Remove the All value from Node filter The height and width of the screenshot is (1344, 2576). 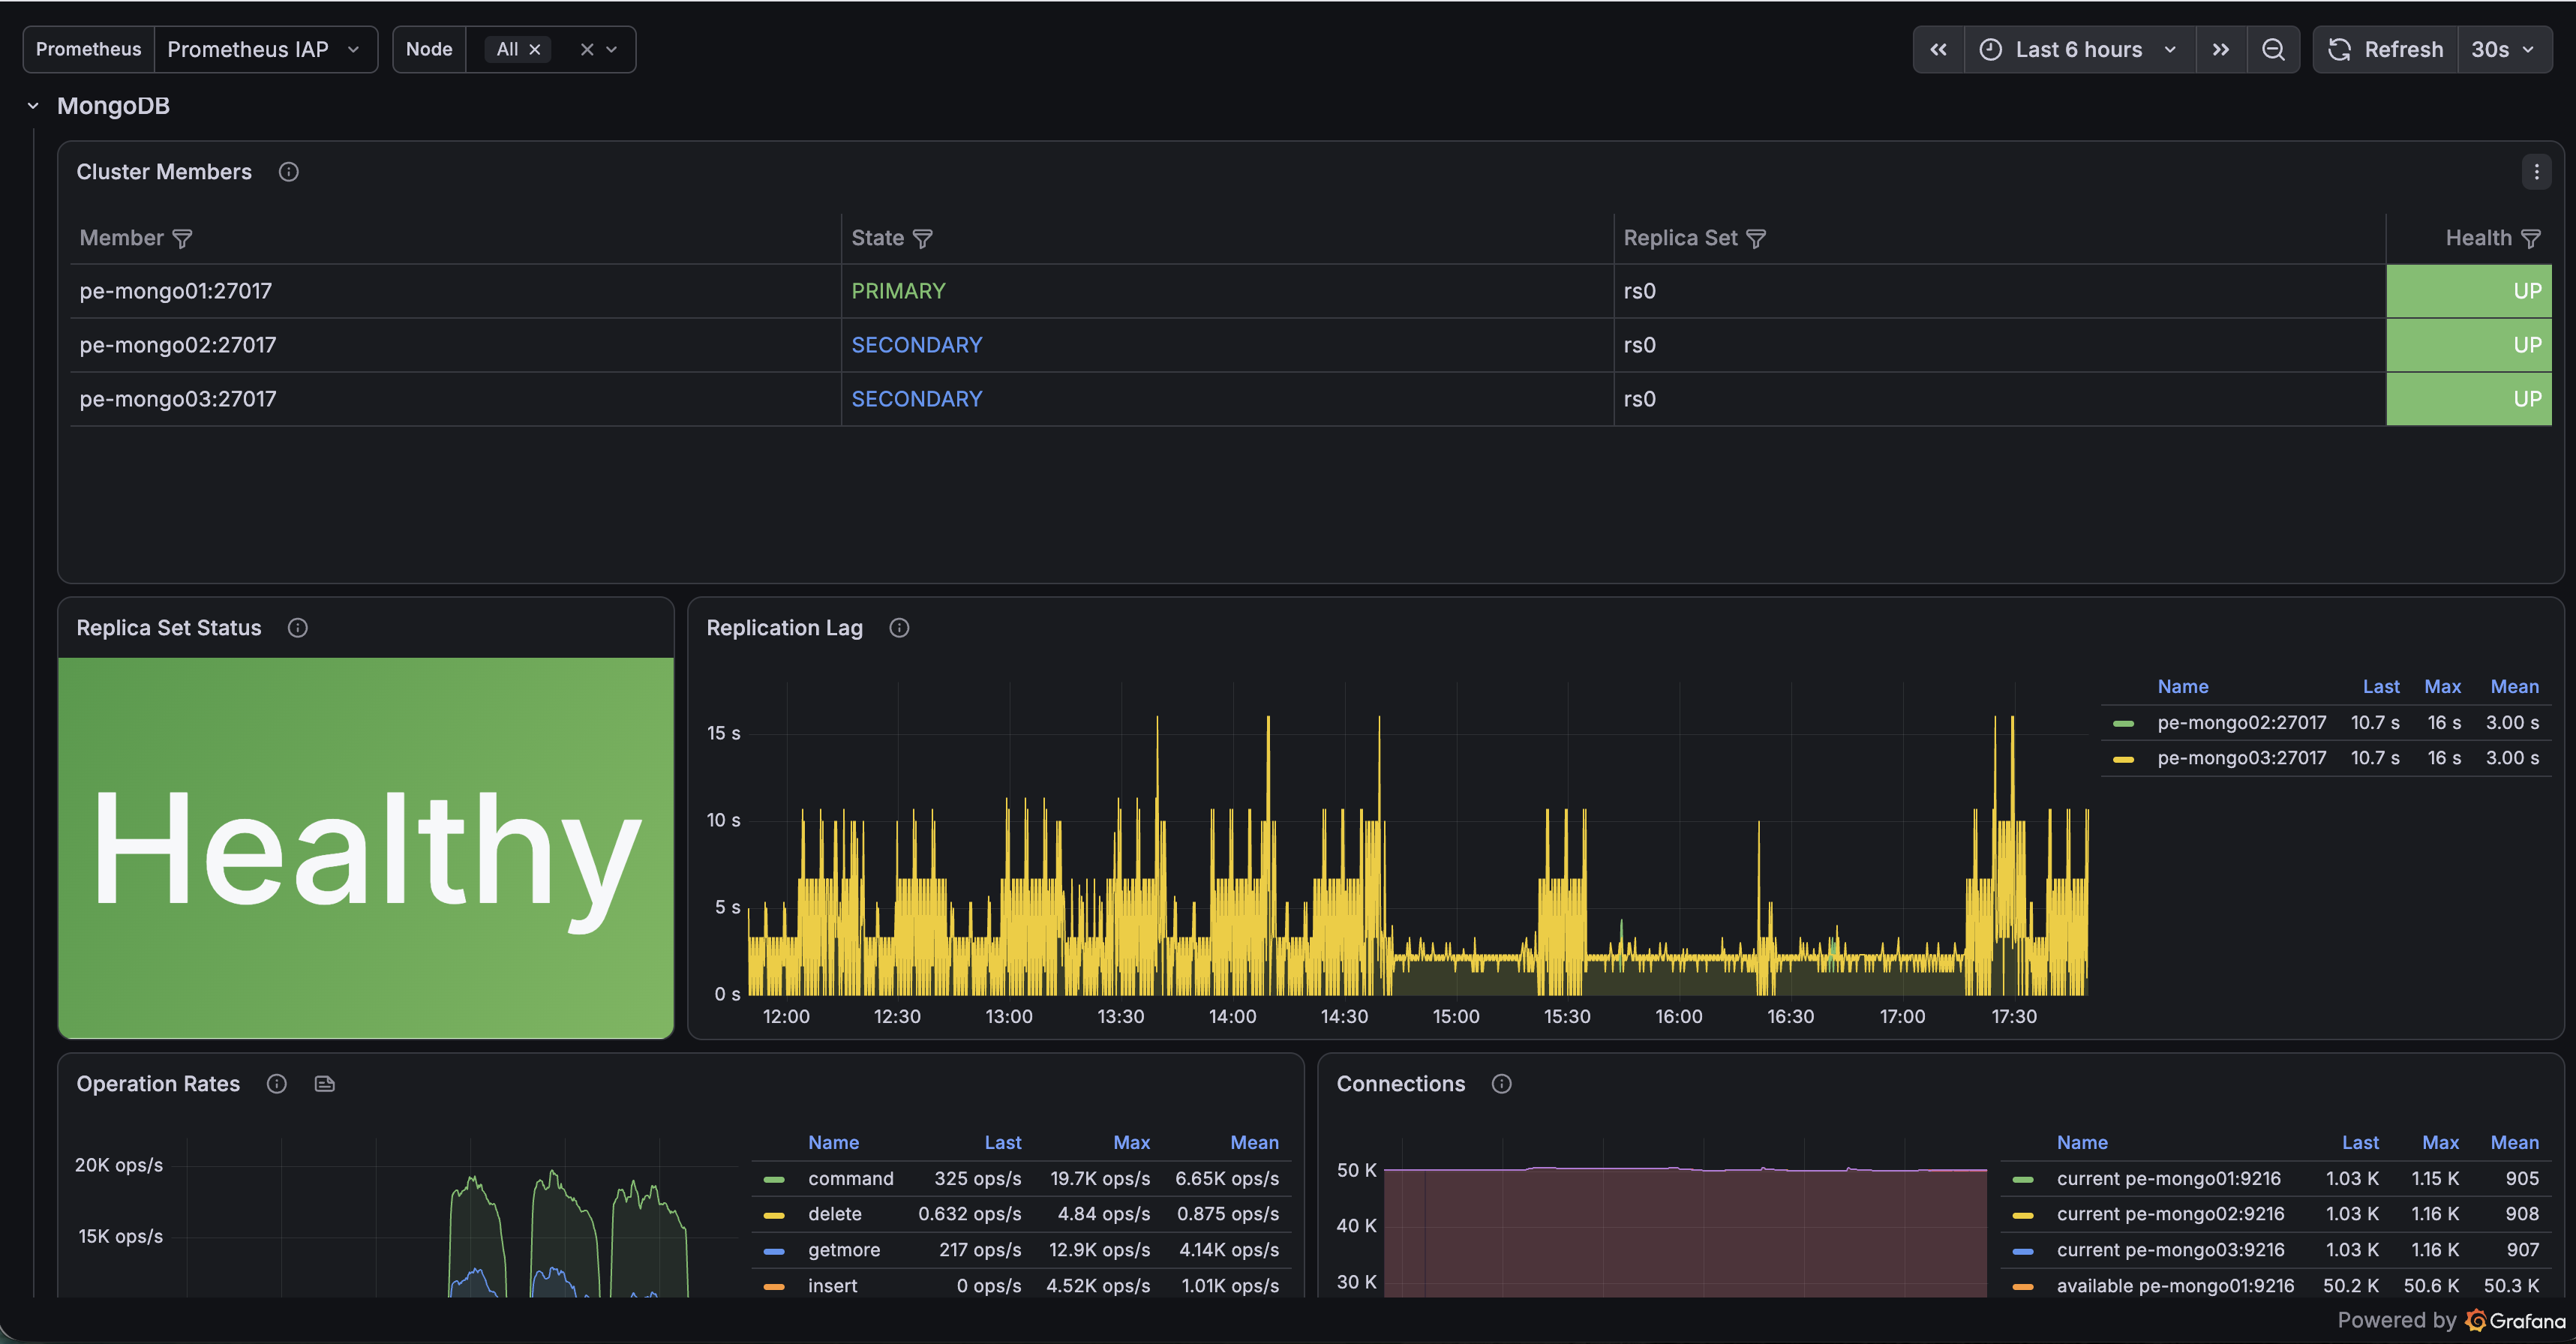535,49
